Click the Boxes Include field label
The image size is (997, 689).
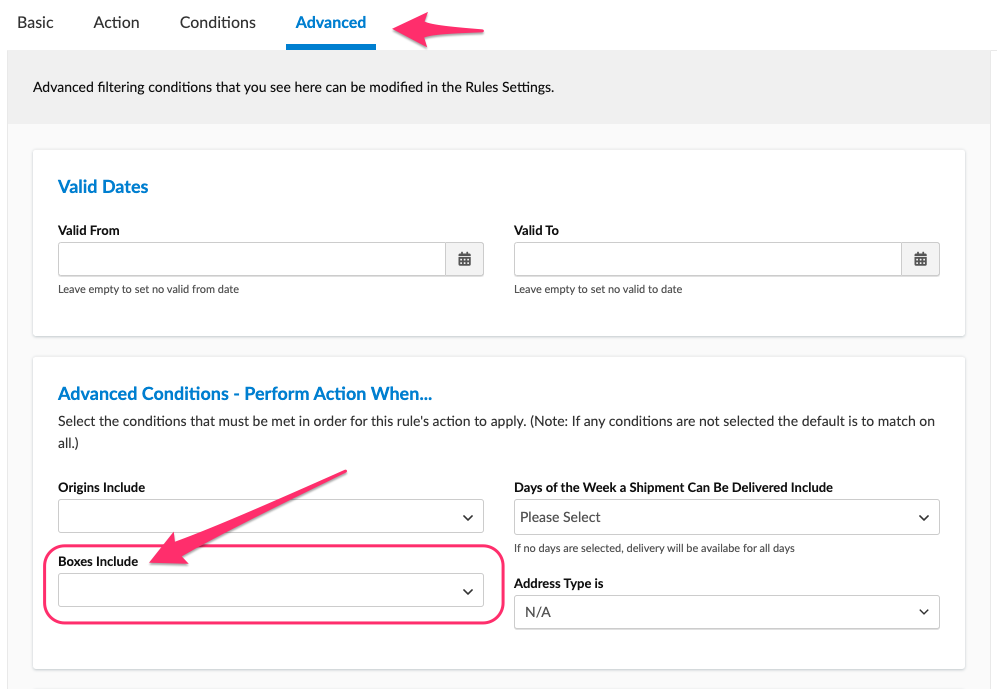98,562
